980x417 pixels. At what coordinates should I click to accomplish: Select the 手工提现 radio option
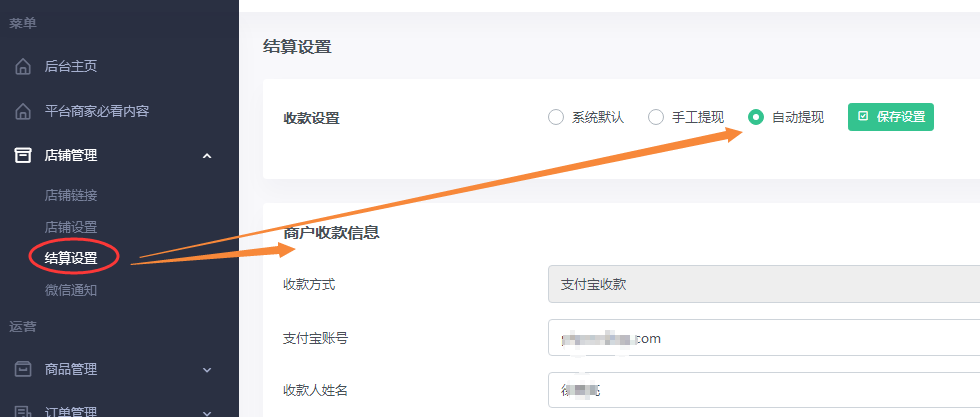(656, 117)
